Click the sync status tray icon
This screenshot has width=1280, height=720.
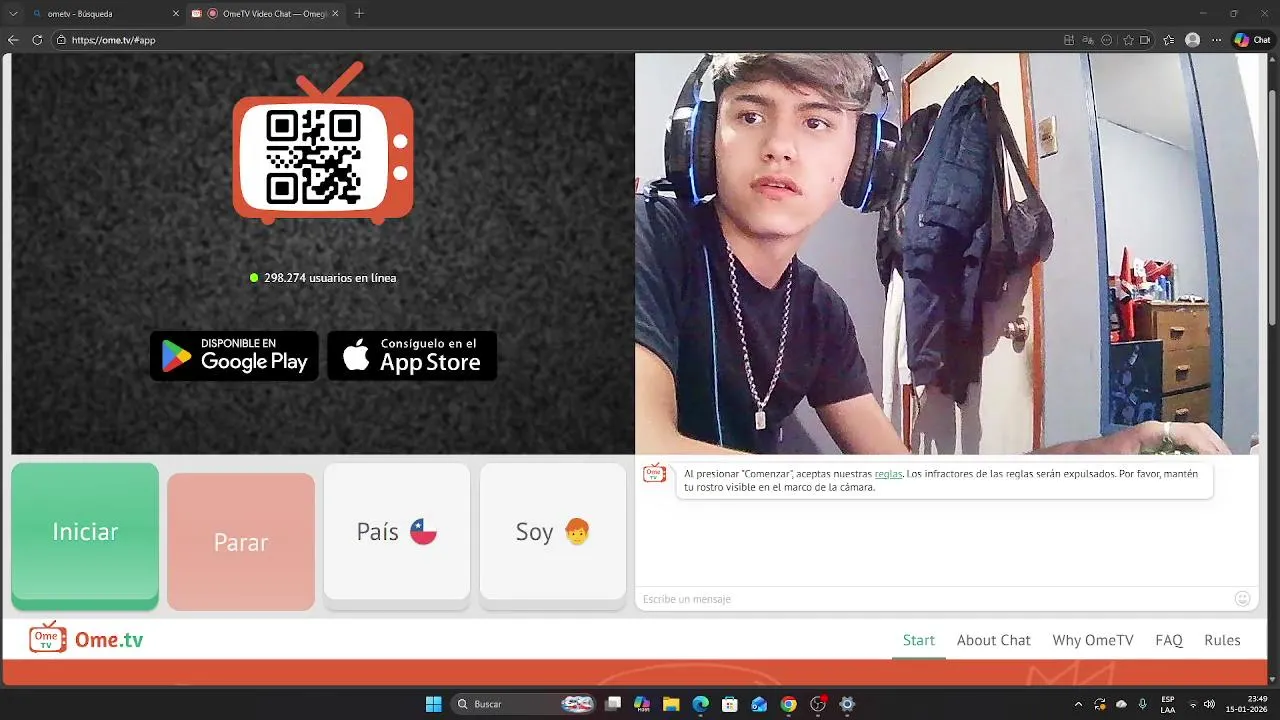pos(1100,704)
